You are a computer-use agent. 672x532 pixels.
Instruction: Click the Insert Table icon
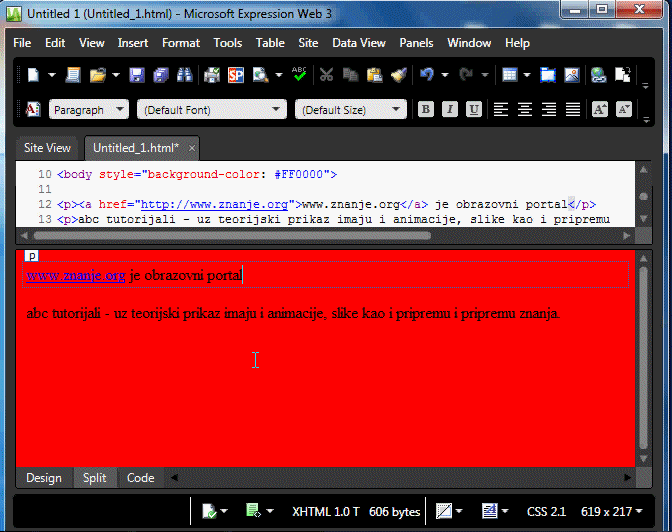pyautogui.click(x=510, y=75)
